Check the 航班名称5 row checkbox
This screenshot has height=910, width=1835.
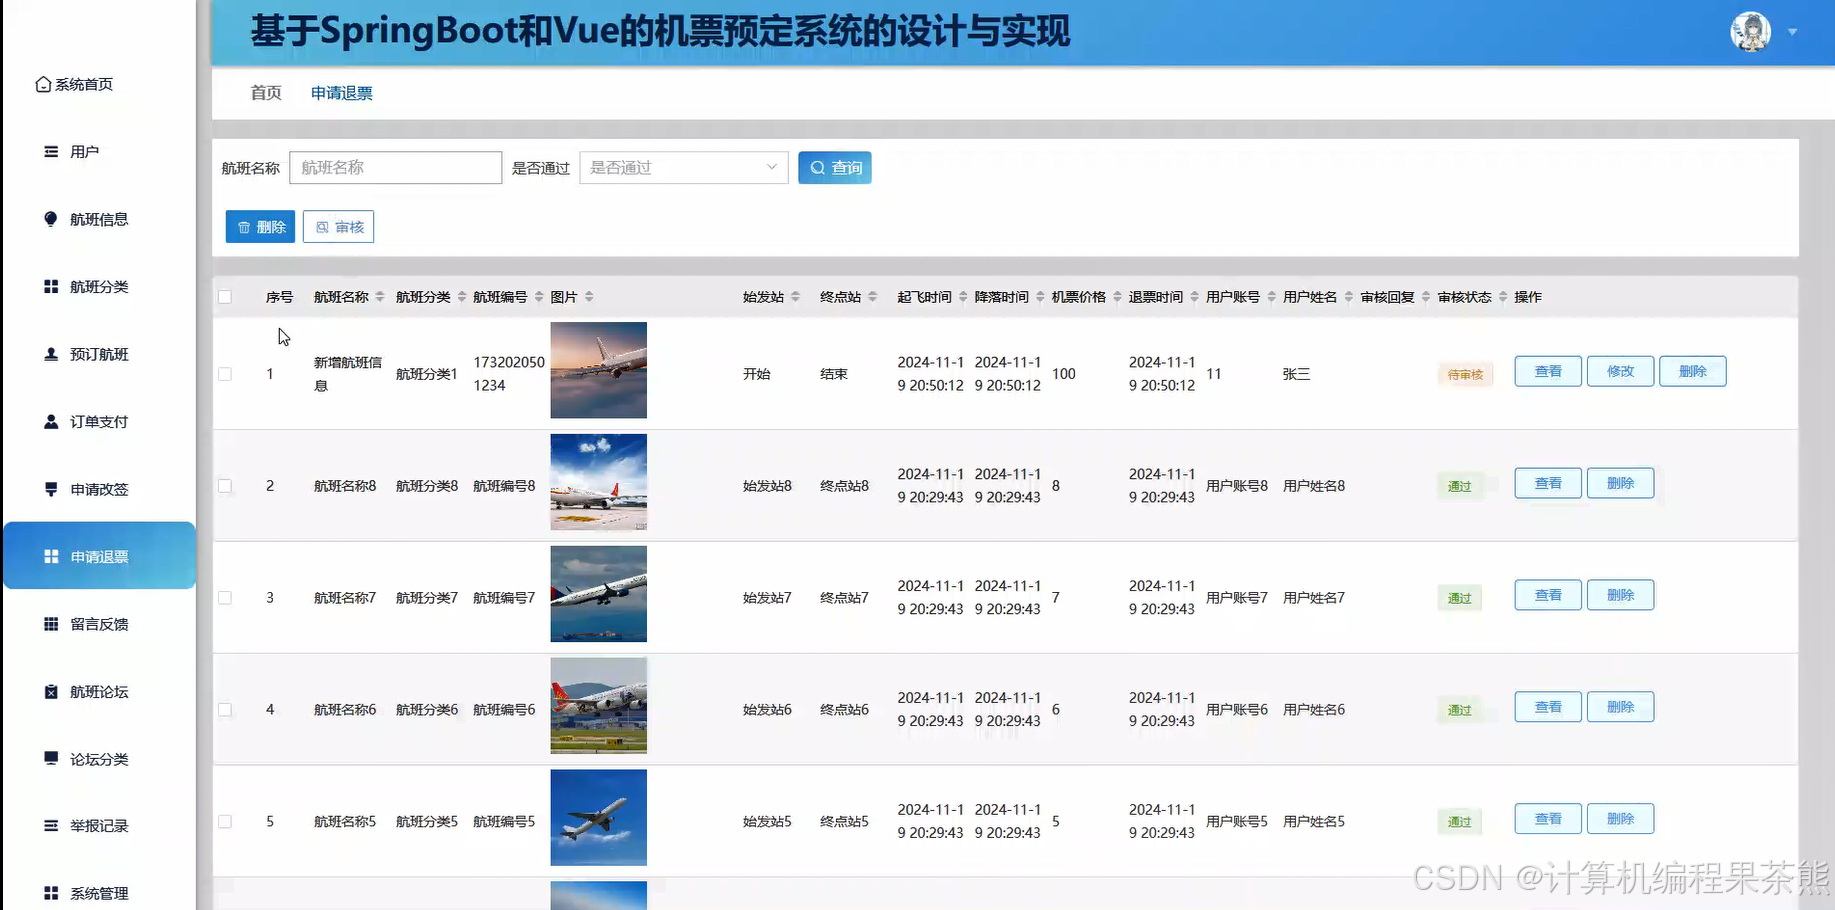coord(225,822)
